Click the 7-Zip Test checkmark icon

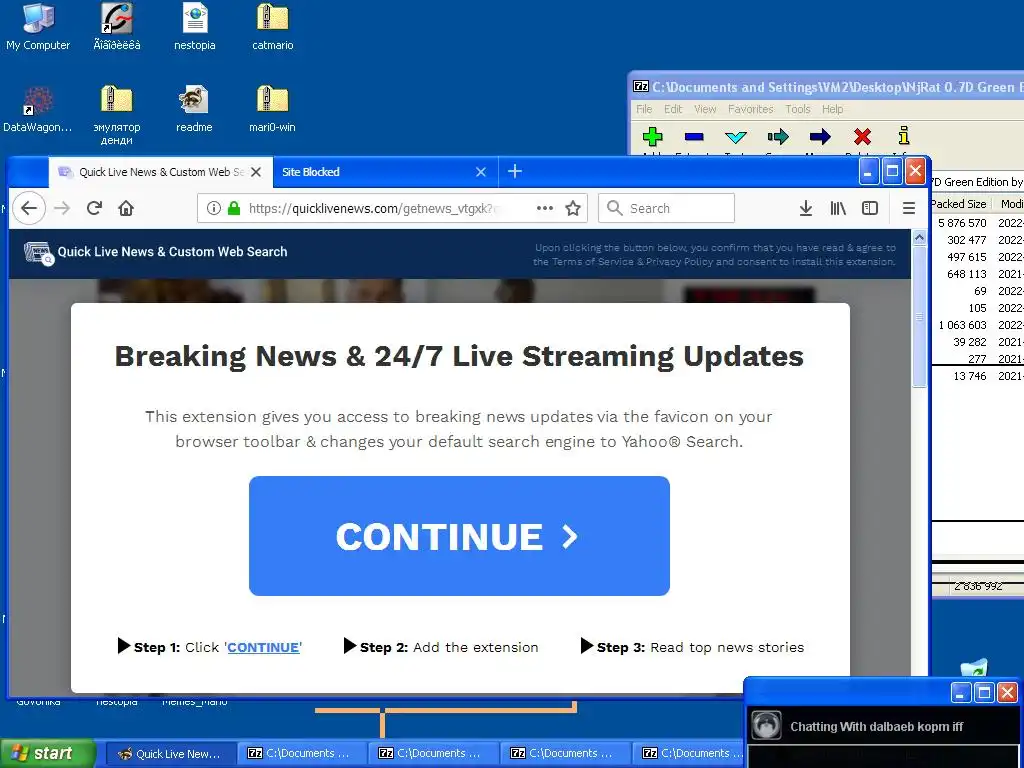pos(736,137)
